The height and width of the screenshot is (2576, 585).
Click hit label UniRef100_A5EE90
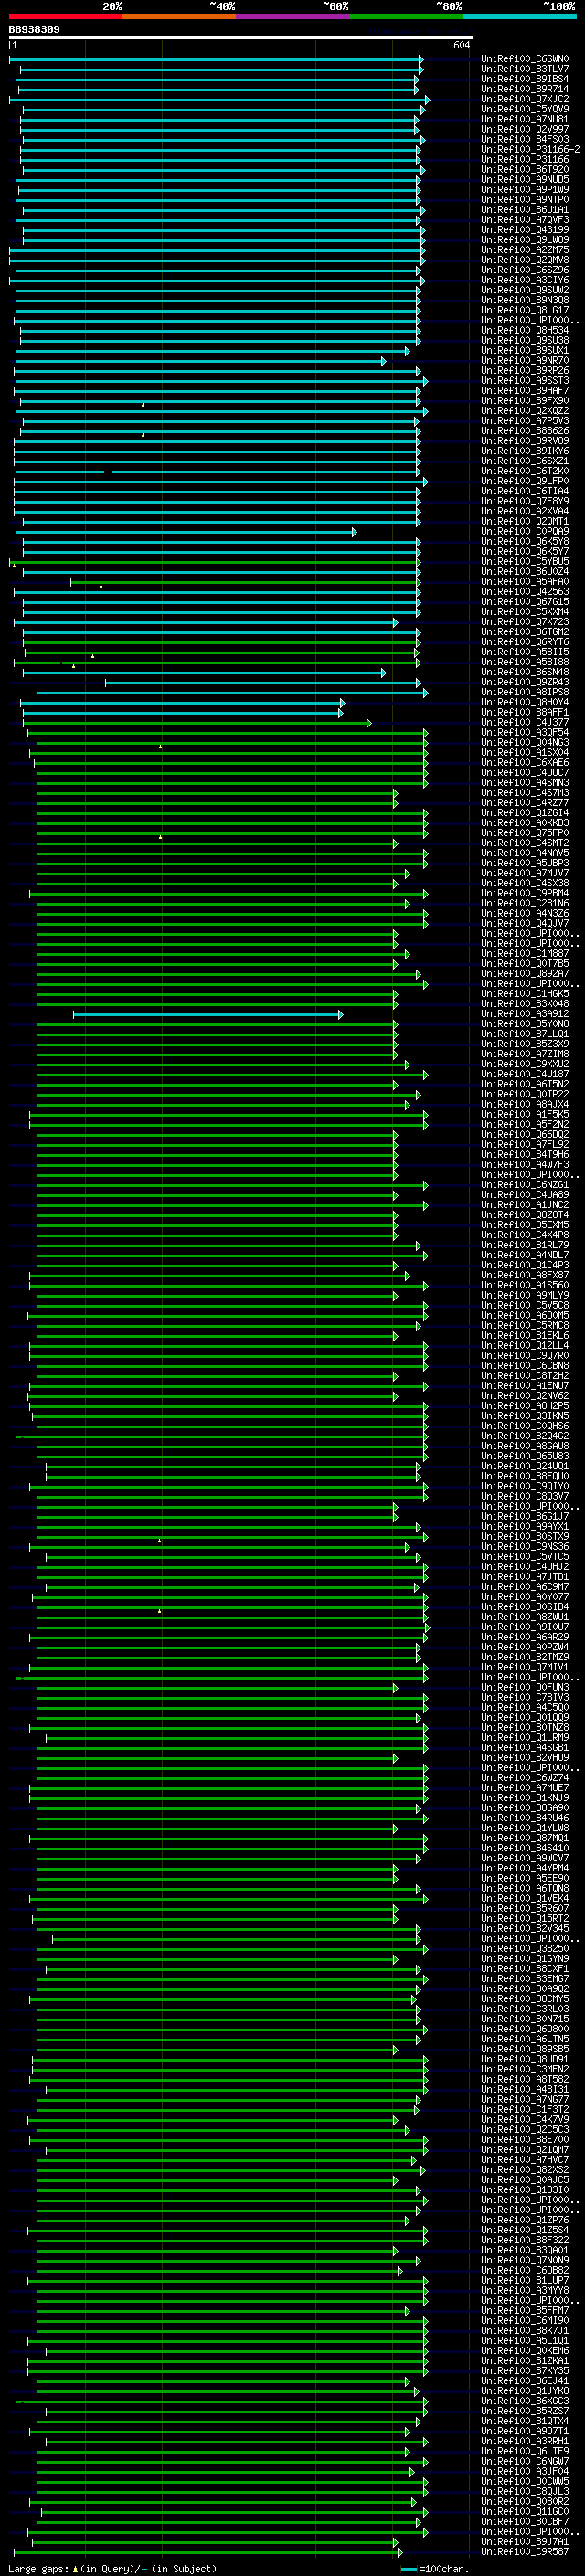pos(525,1879)
